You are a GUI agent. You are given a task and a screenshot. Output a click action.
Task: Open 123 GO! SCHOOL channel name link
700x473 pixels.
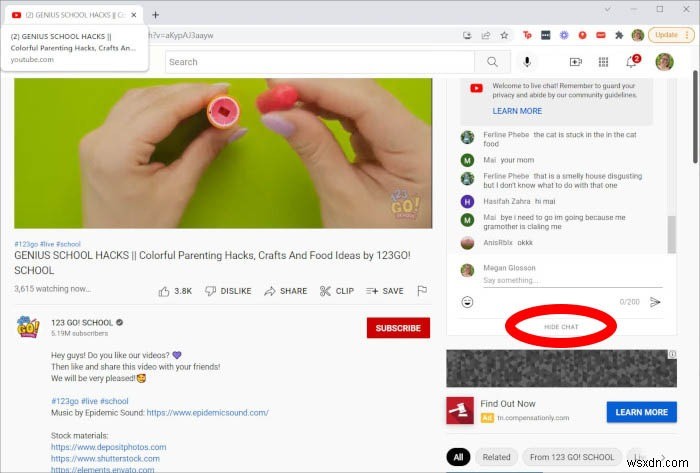[82, 323]
